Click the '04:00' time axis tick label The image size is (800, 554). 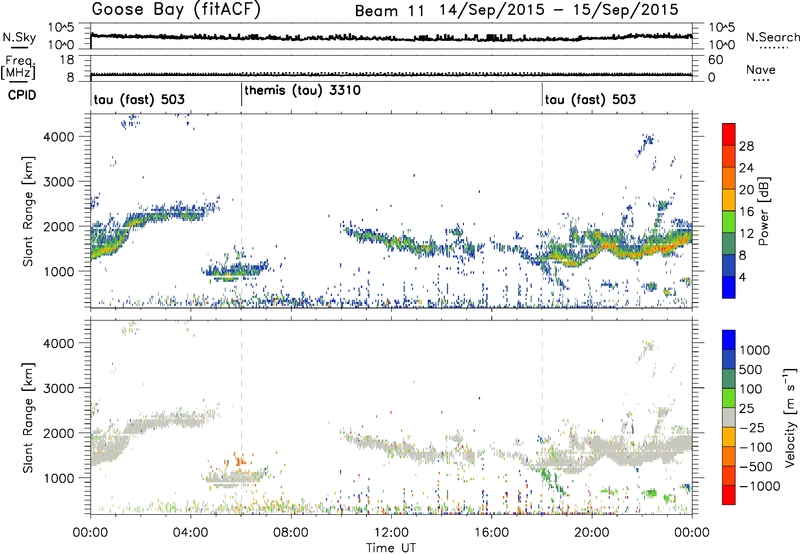pyautogui.click(x=191, y=533)
